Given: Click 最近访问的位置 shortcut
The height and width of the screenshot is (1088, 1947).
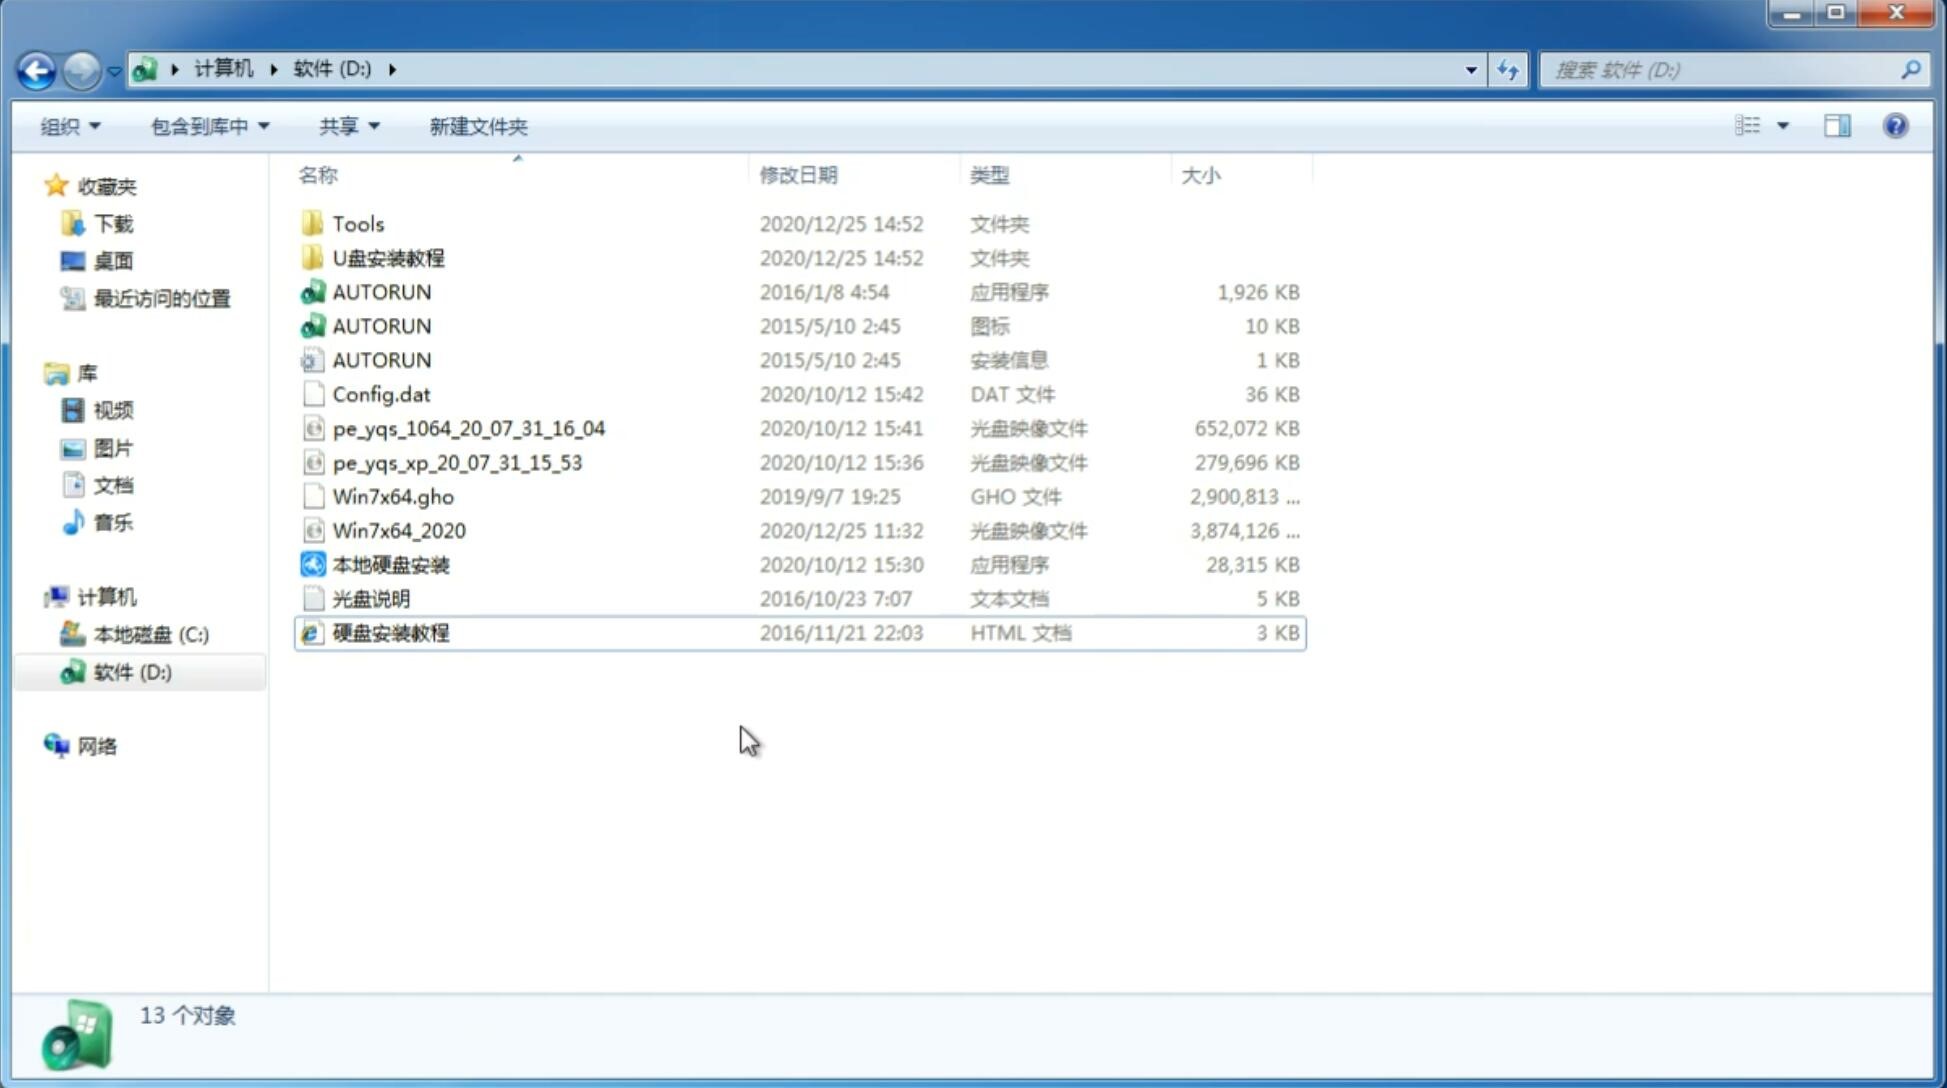Looking at the screenshot, I should tap(159, 297).
